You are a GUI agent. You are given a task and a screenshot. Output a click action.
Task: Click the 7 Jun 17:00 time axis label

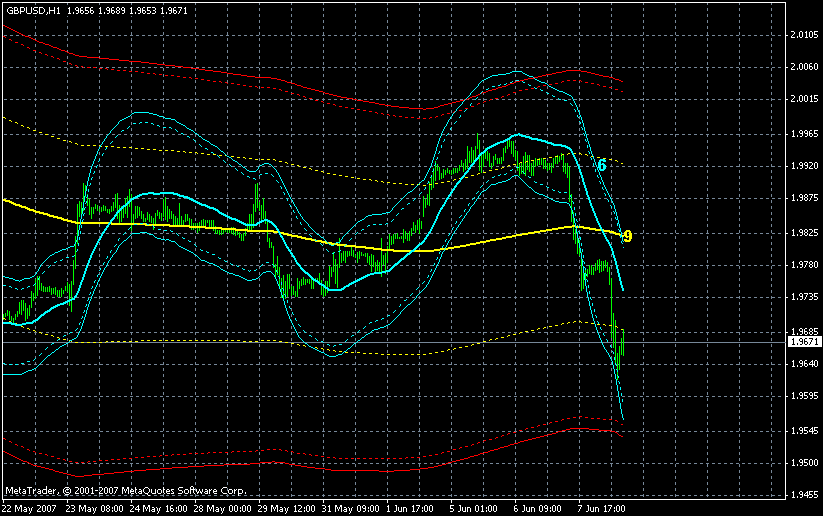pyautogui.click(x=602, y=509)
